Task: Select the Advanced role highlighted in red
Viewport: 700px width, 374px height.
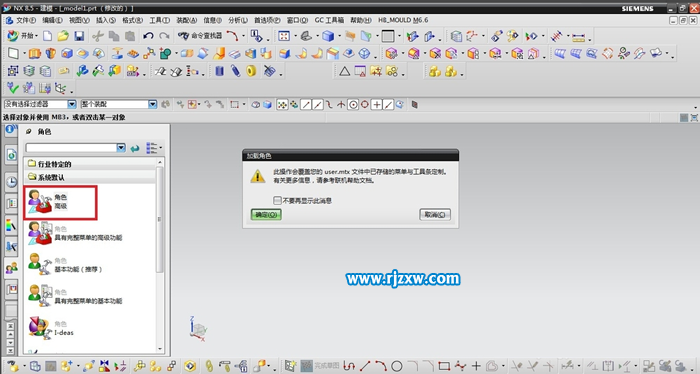Action: (x=61, y=202)
